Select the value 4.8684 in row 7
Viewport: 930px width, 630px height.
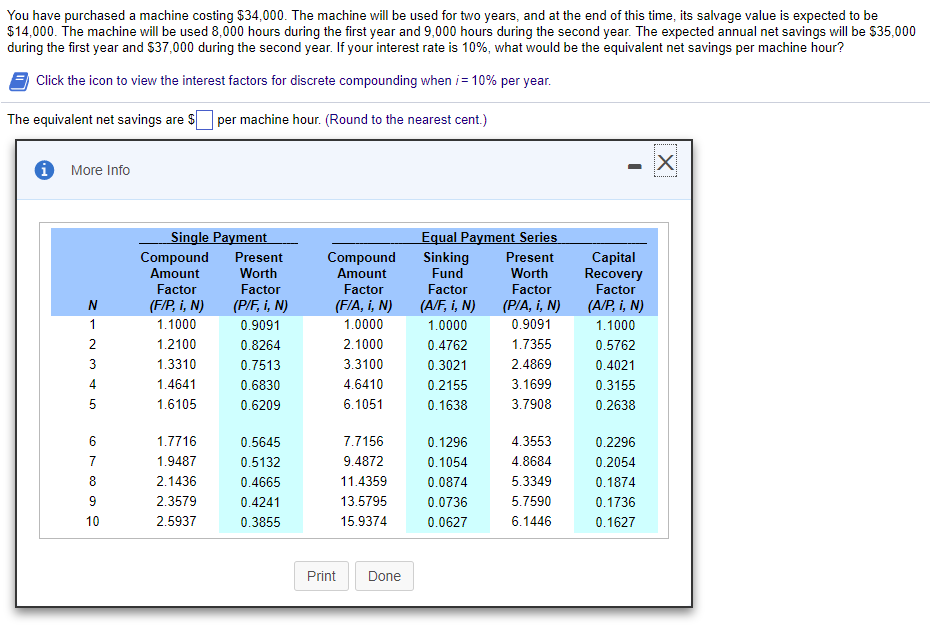click(x=531, y=462)
